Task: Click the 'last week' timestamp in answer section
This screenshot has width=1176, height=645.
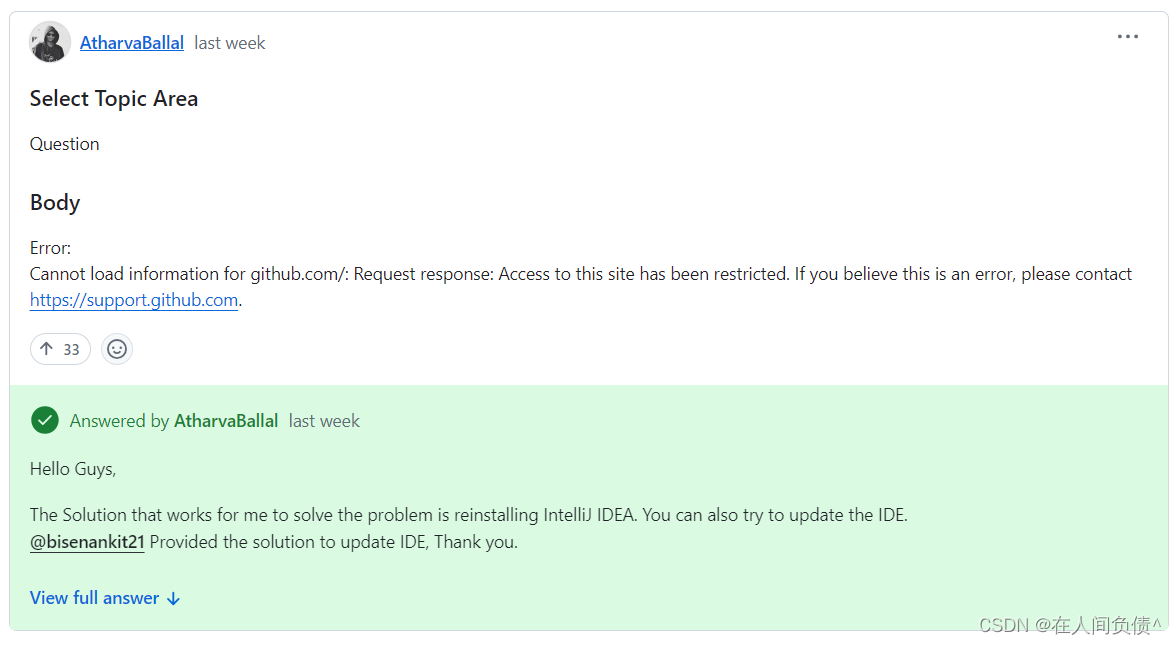Action: pos(324,421)
